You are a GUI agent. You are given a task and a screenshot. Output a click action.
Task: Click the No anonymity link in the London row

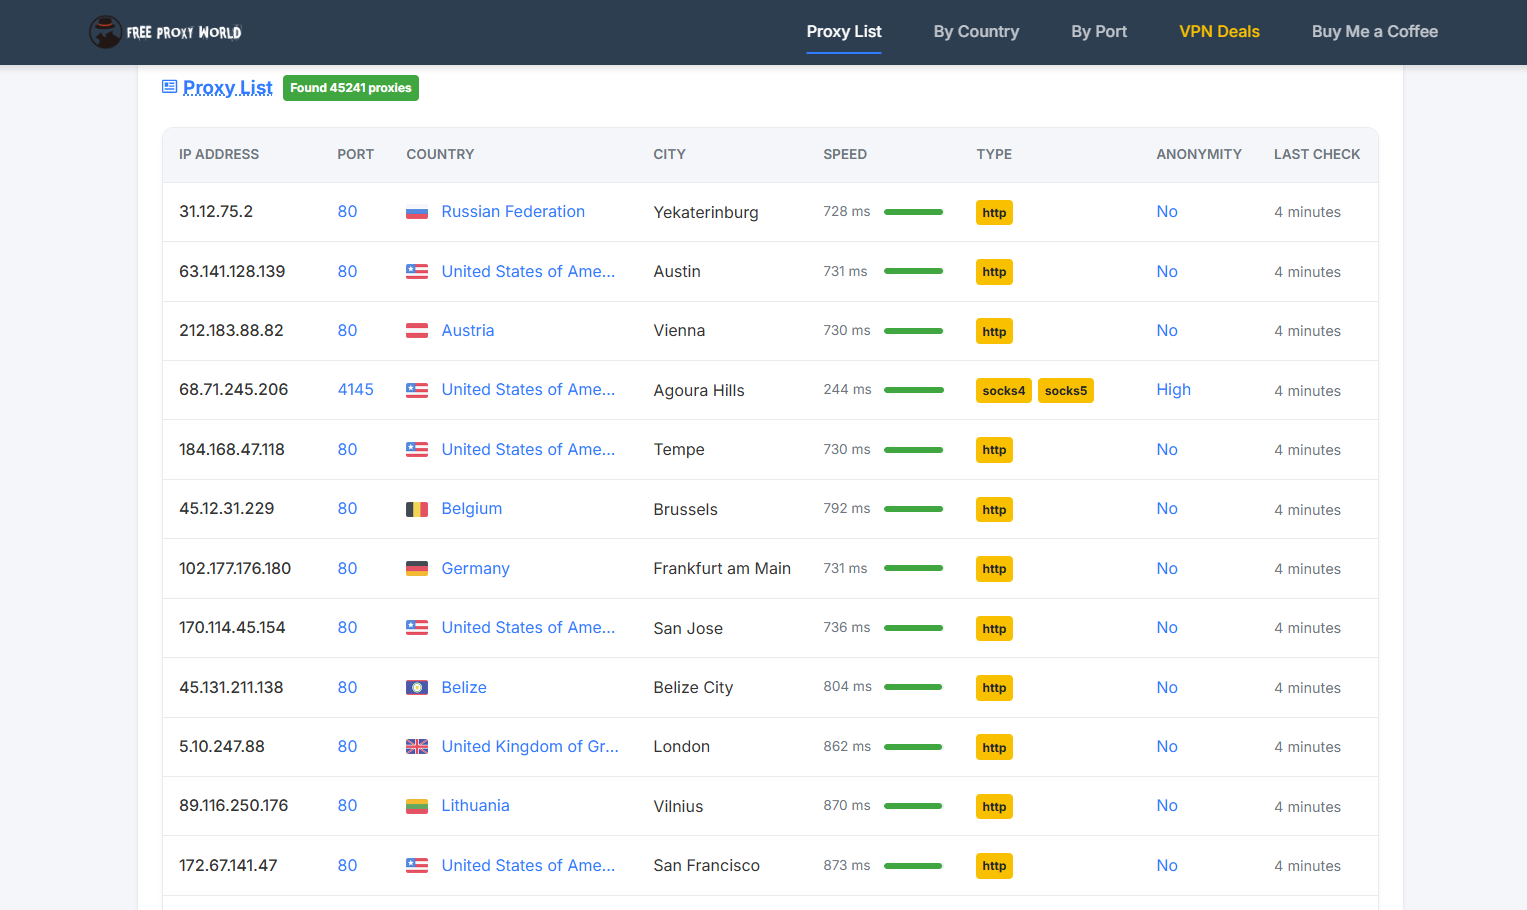[1167, 746]
